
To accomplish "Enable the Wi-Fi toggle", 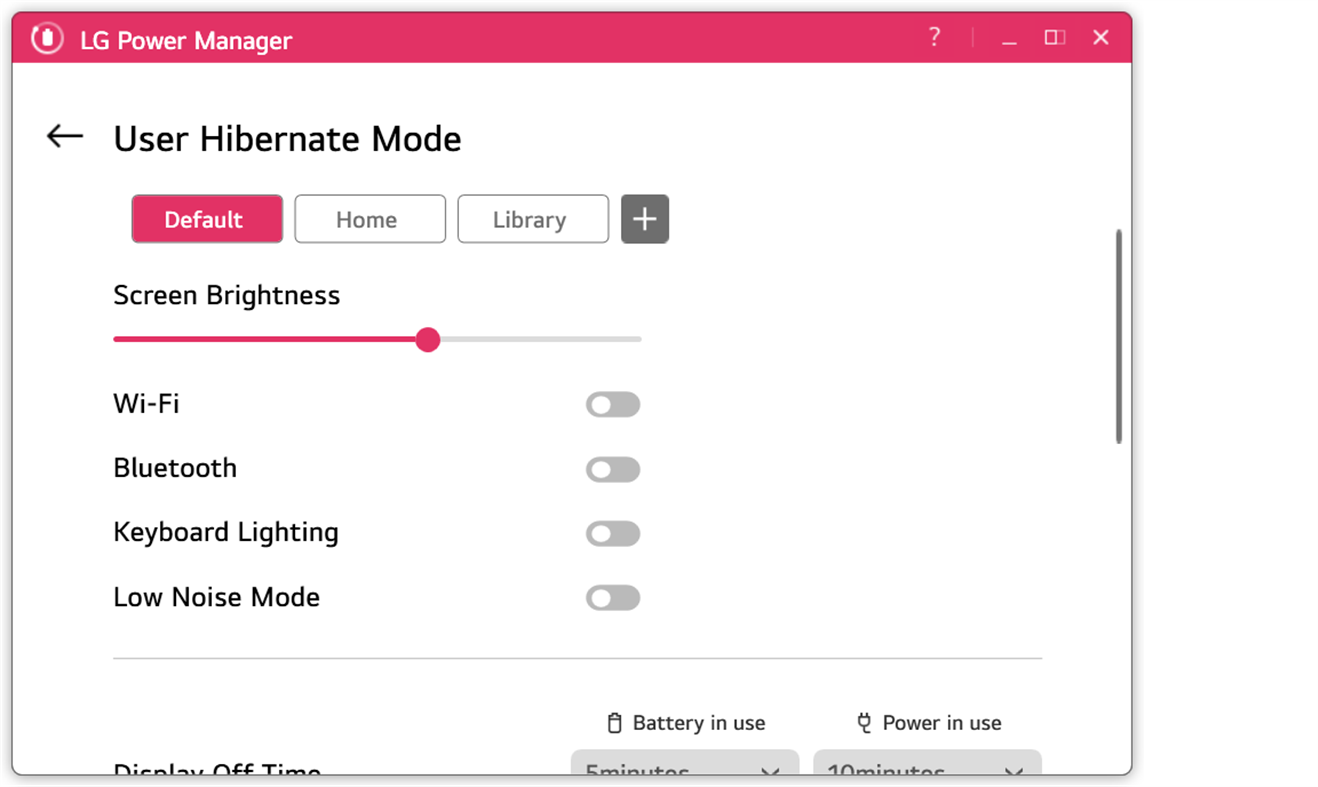I will pos(613,404).
